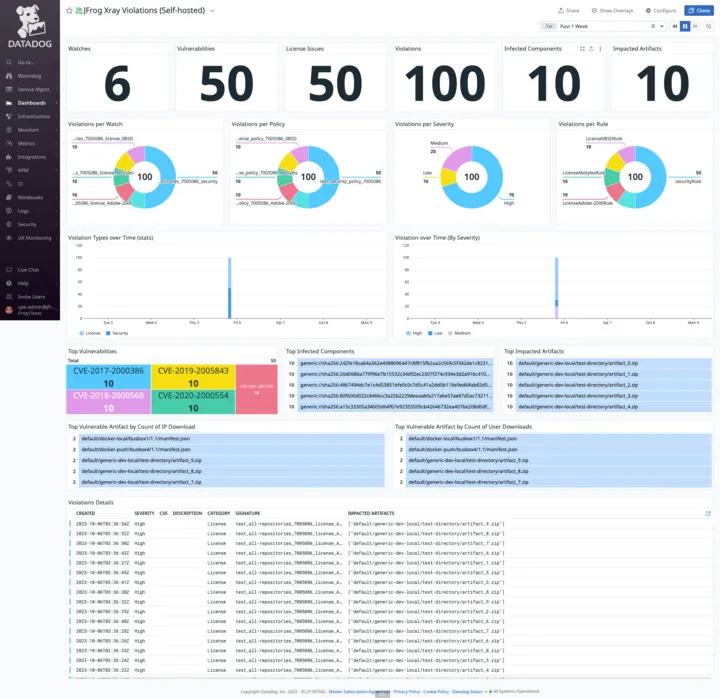Open Live Chat from the sidebar
The image size is (720, 698).
point(28,270)
